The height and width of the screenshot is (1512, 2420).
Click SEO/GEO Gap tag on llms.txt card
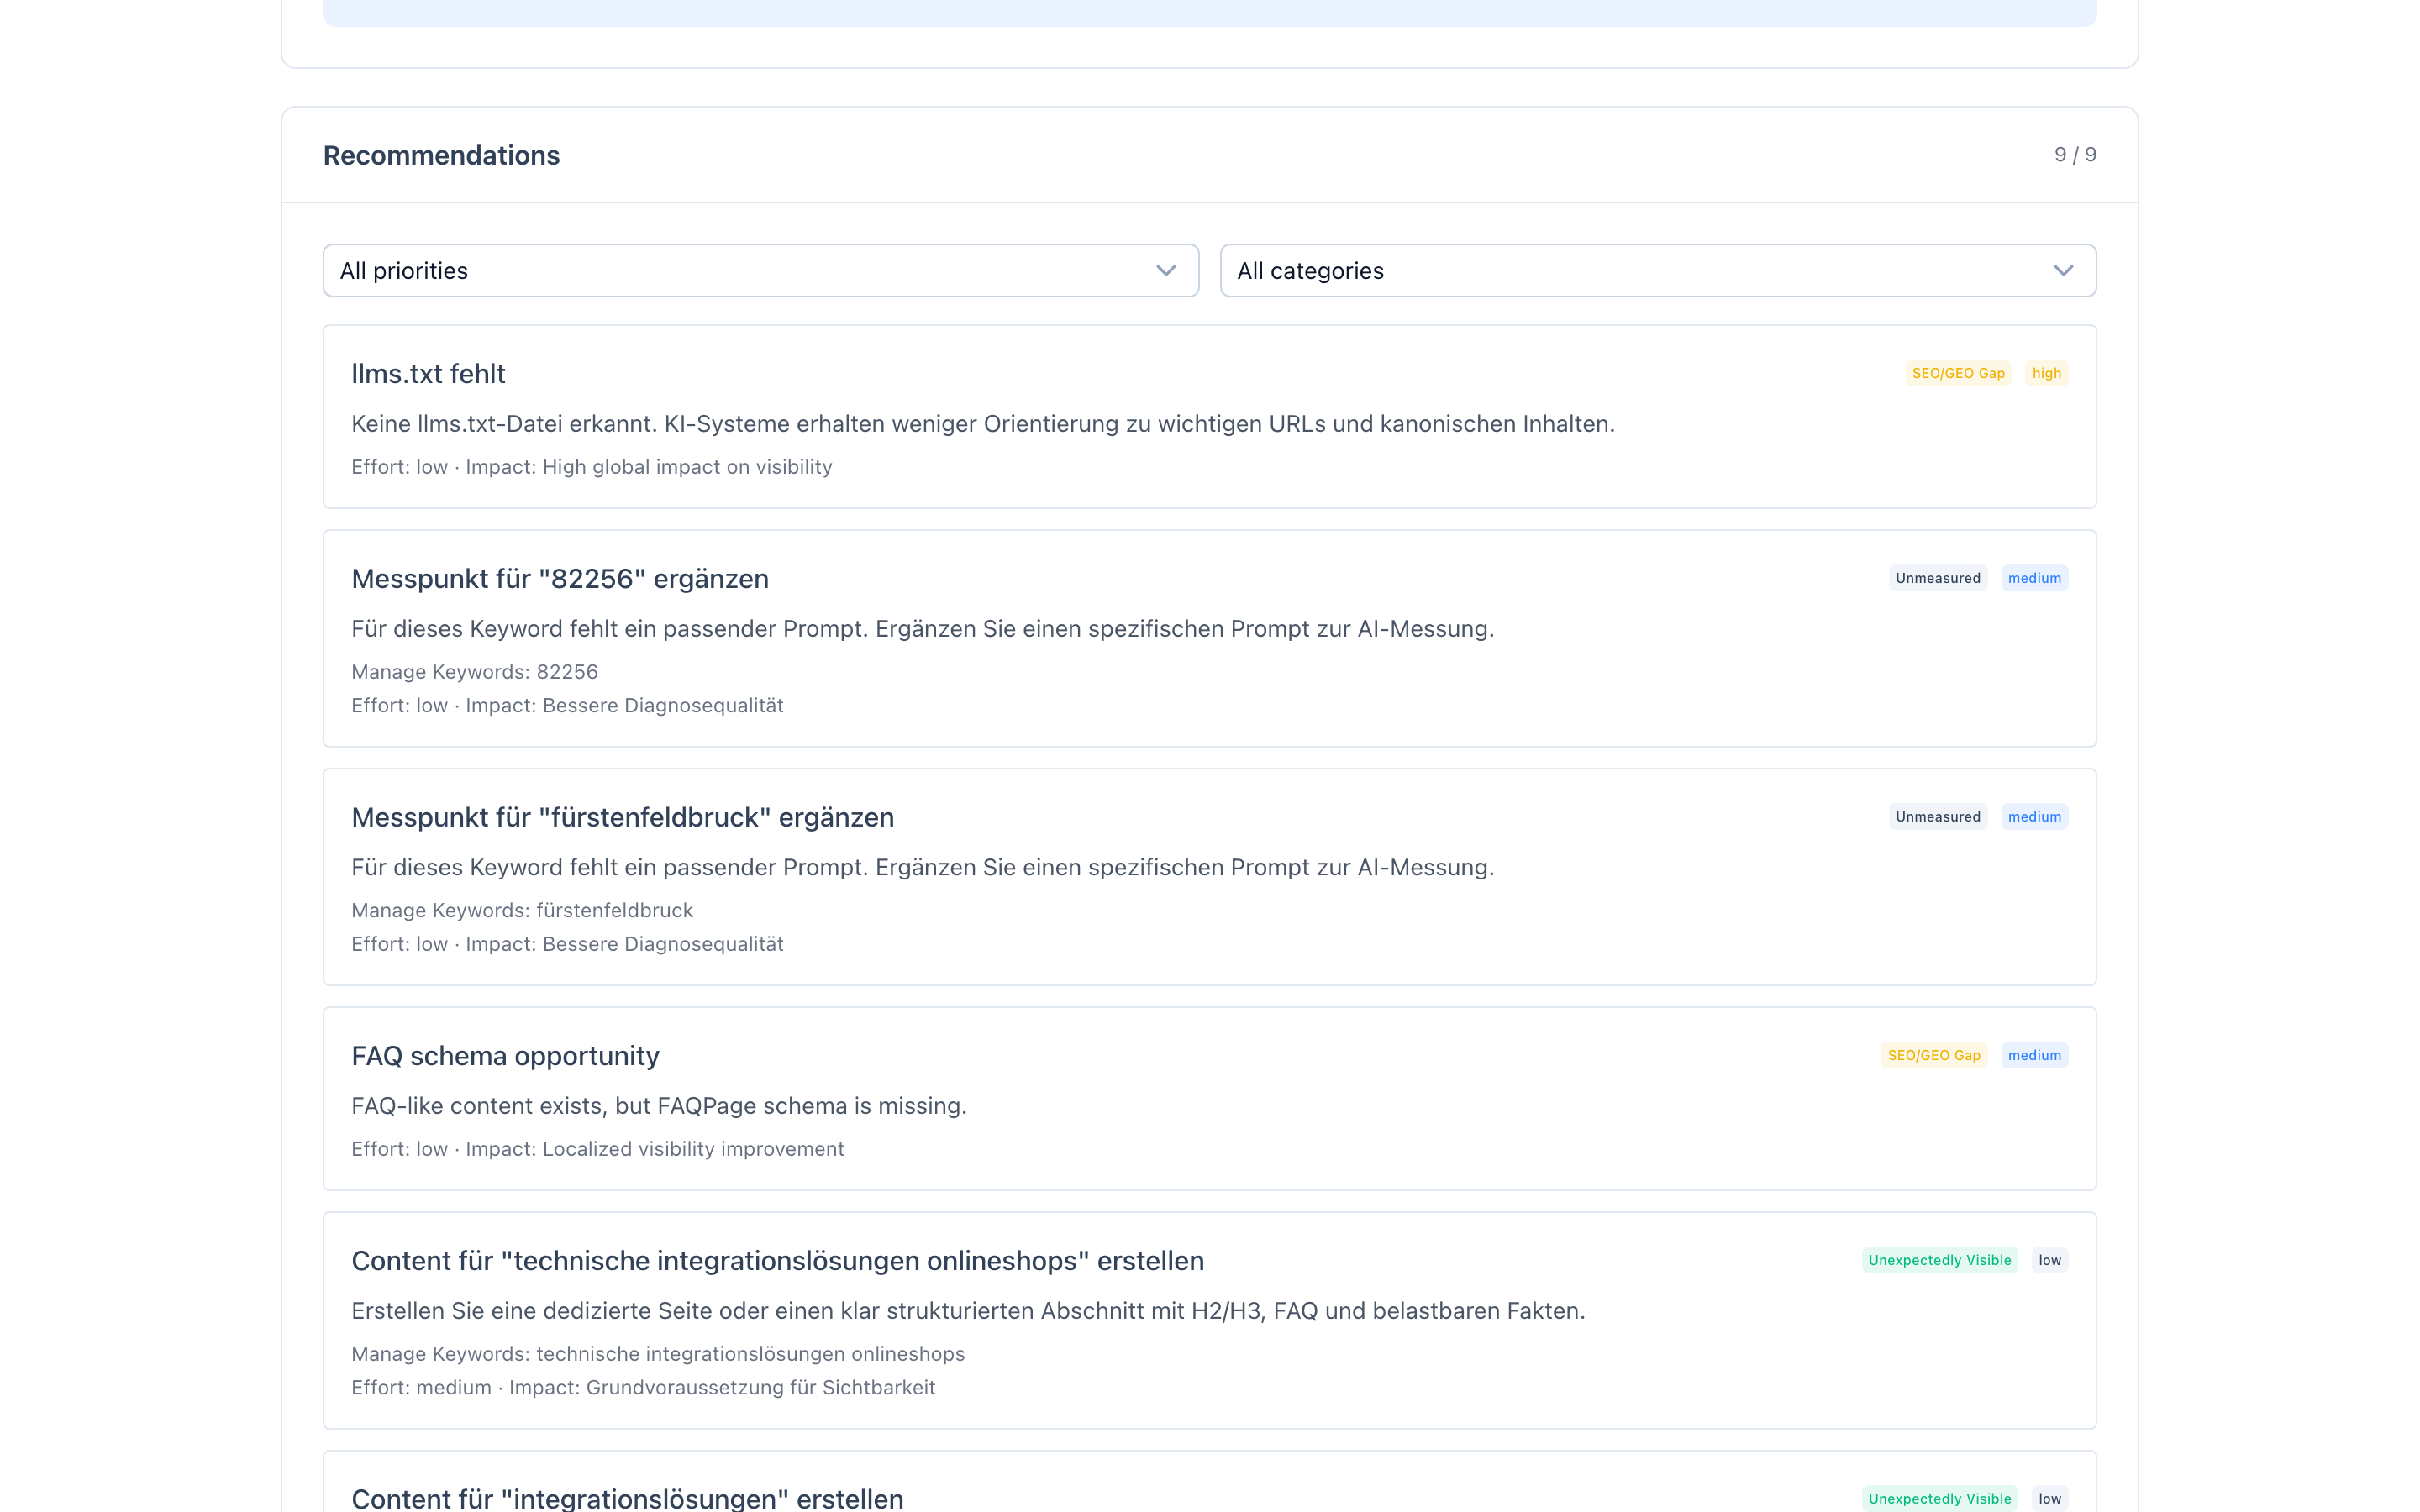click(x=1957, y=373)
